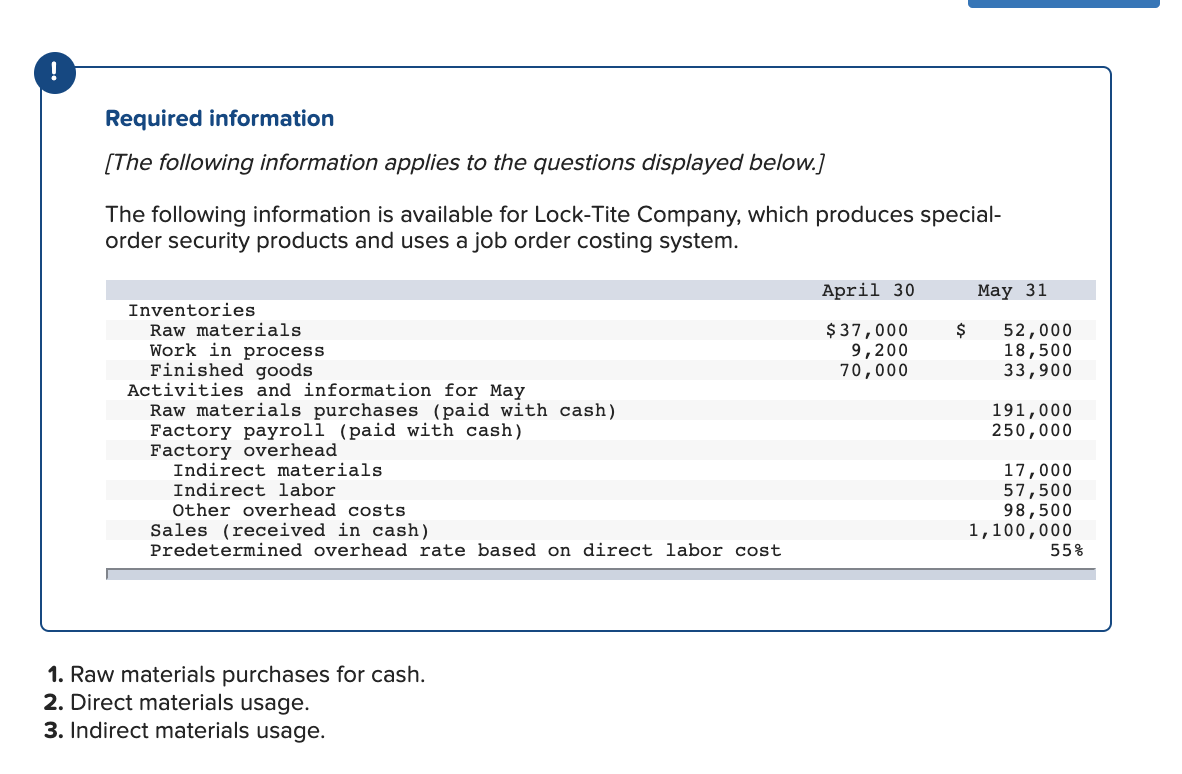This screenshot has width=1182, height=774.
Task: Click Sales (received in cash) row label
Action: coord(289,531)
